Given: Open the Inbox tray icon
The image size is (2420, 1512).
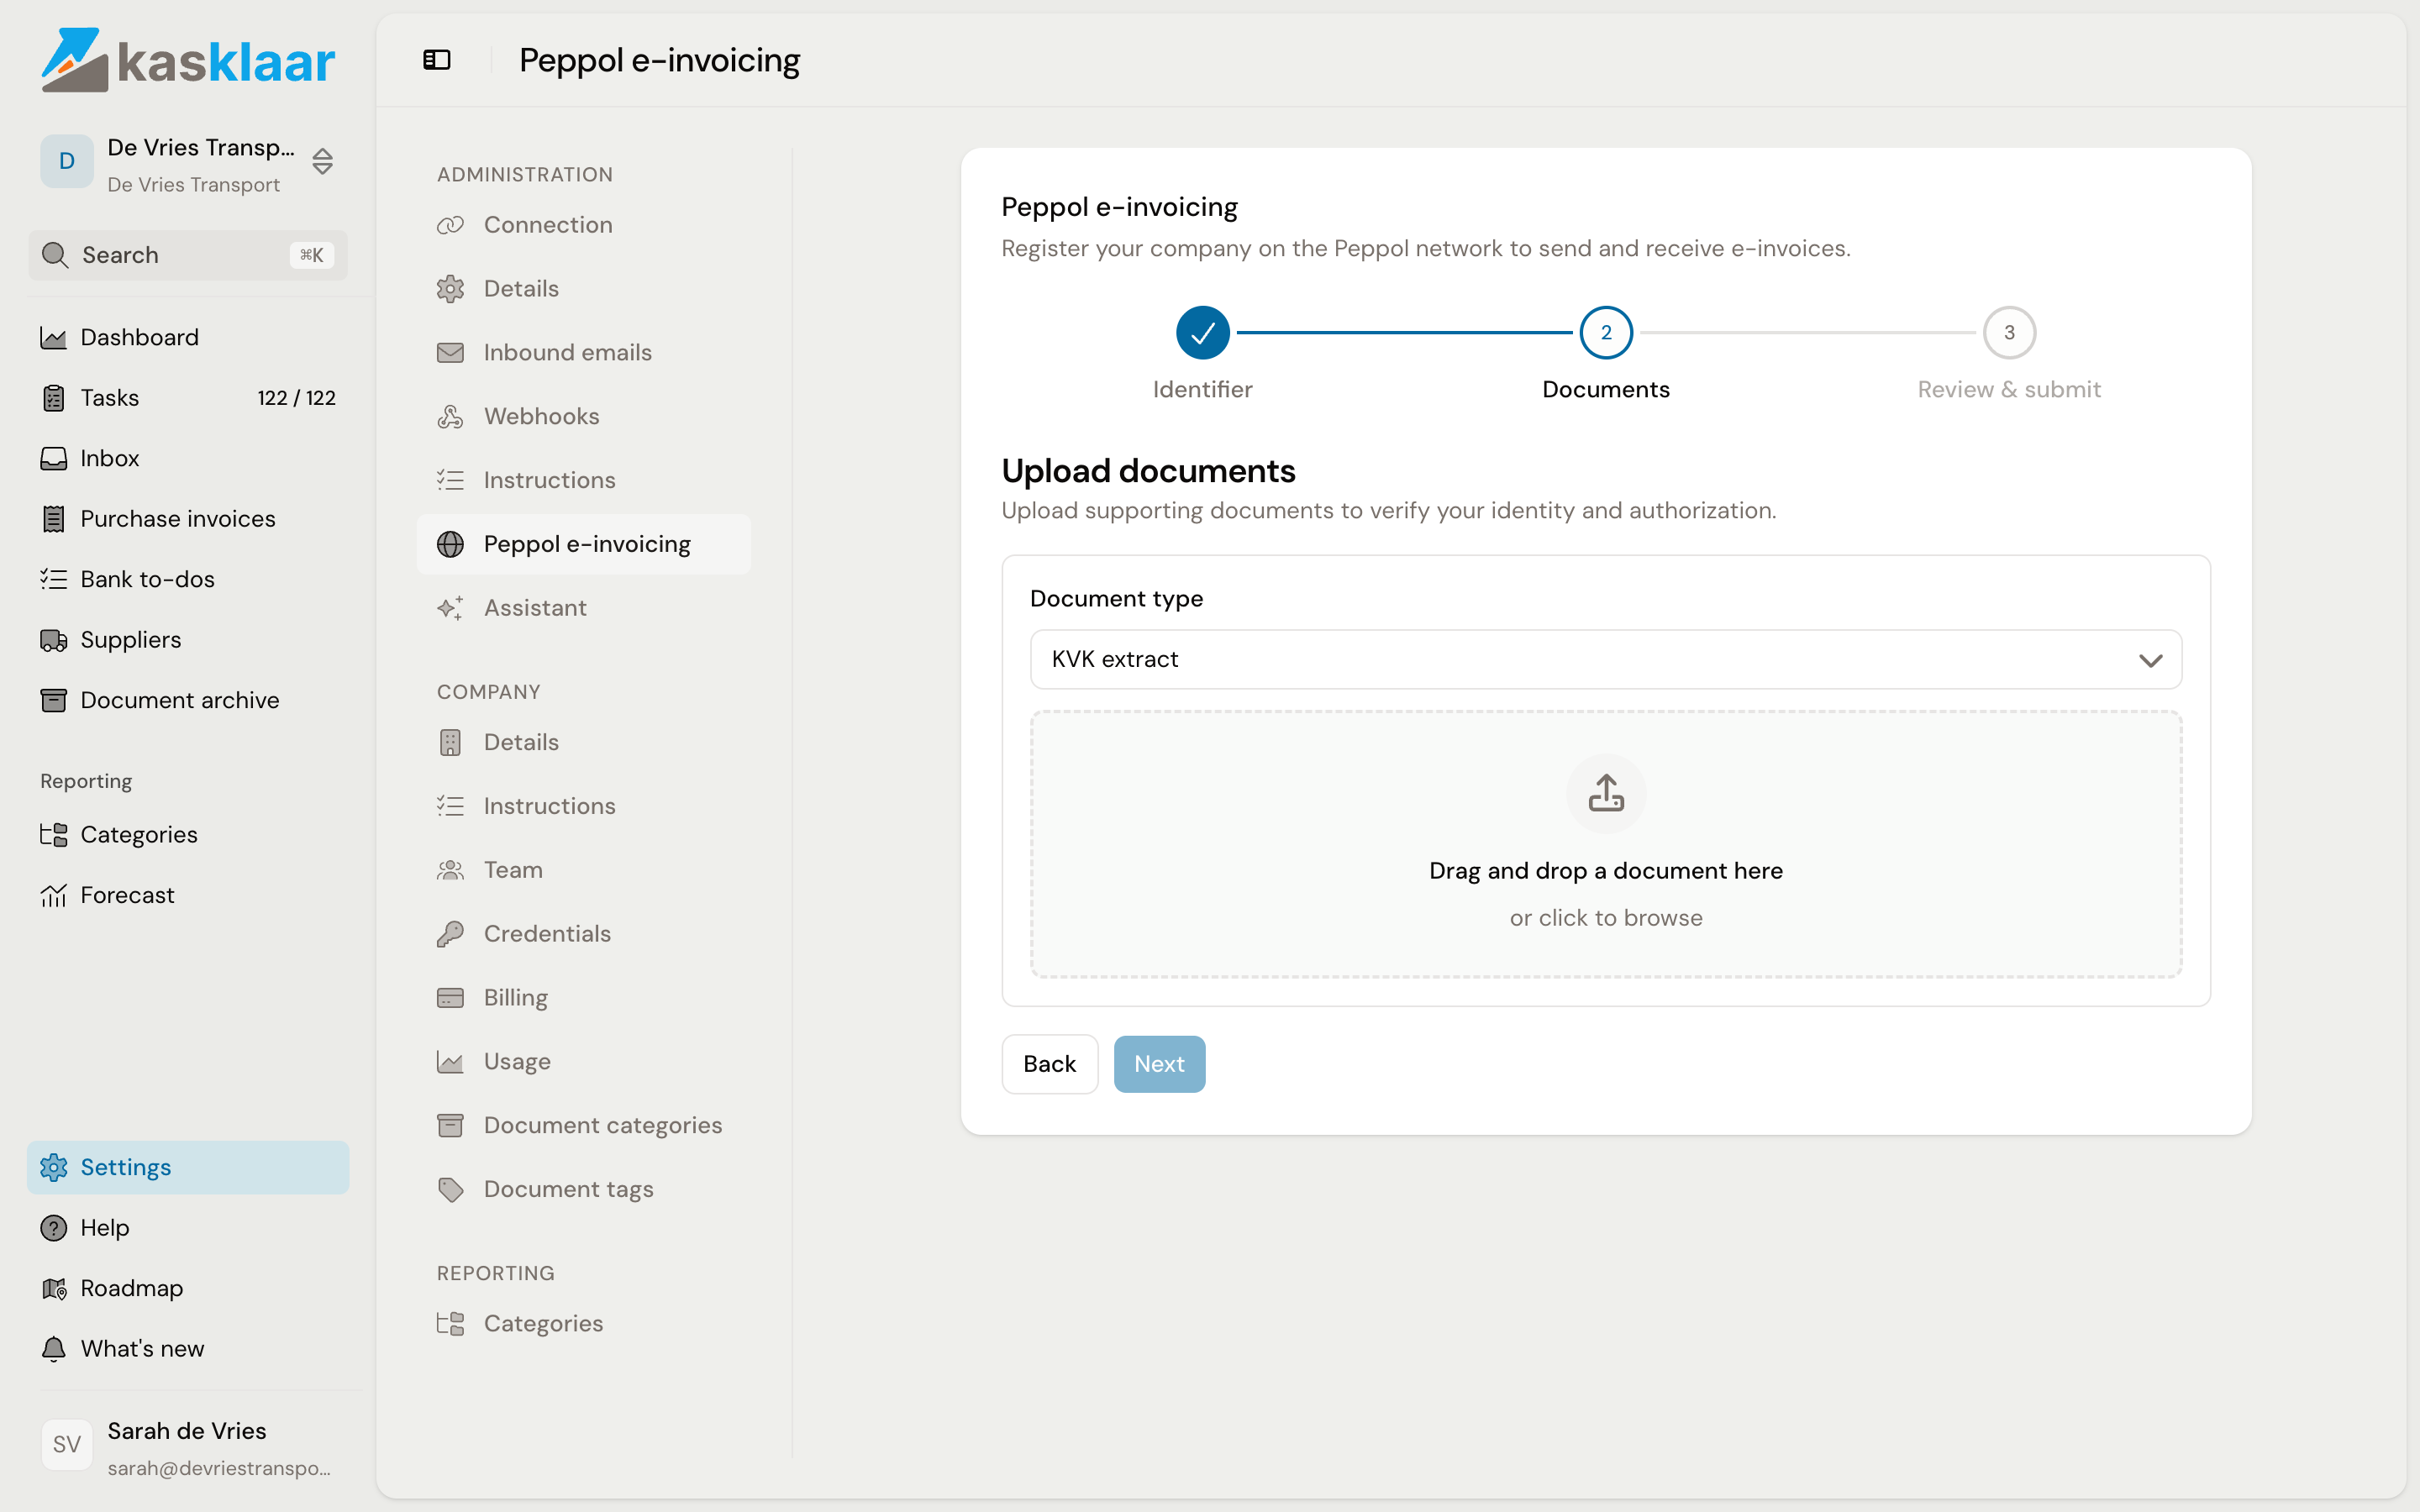Looking at the screenshot, I should pyautogui.click(x=54, y=458).
